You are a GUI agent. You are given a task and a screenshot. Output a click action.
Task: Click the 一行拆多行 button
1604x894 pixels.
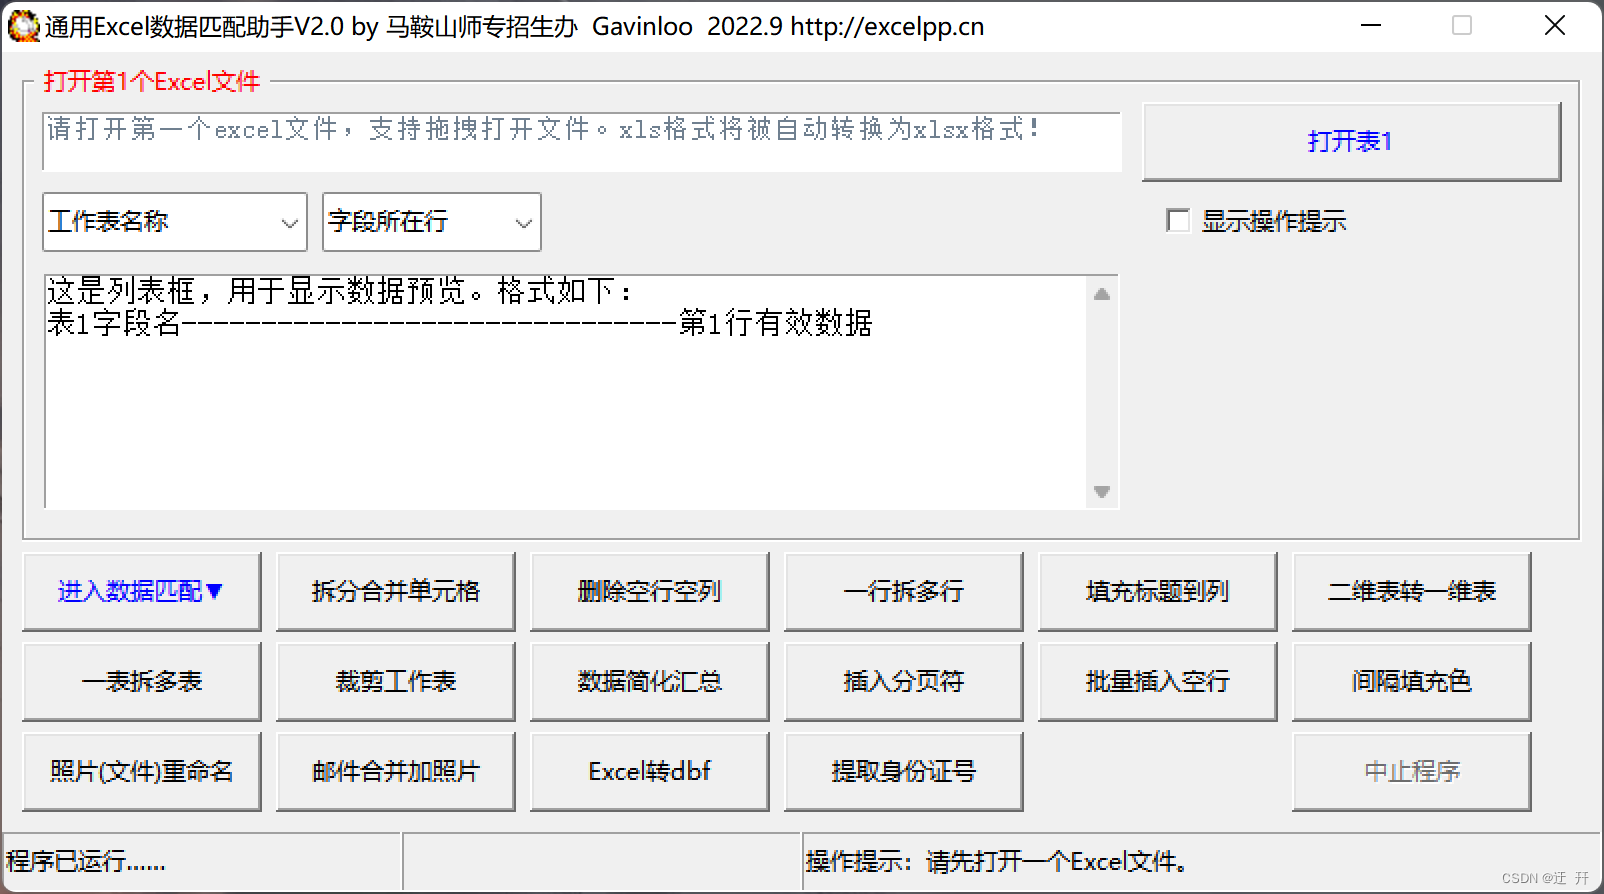(x=903, y=591)
